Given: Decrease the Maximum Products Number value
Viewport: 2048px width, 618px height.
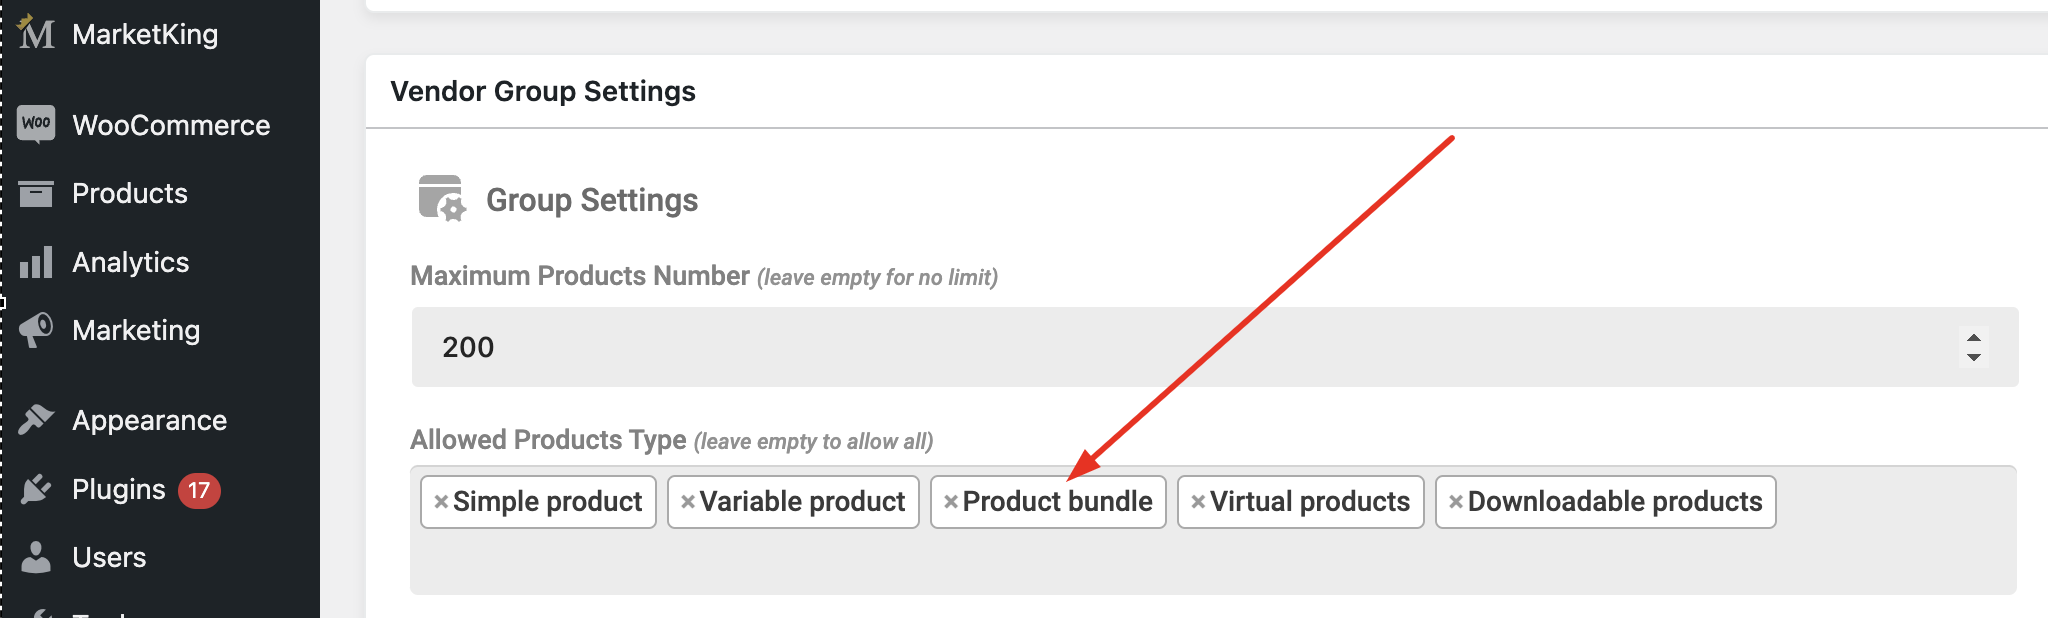Looking at the screenshot, I should (x=1974, y=357).
